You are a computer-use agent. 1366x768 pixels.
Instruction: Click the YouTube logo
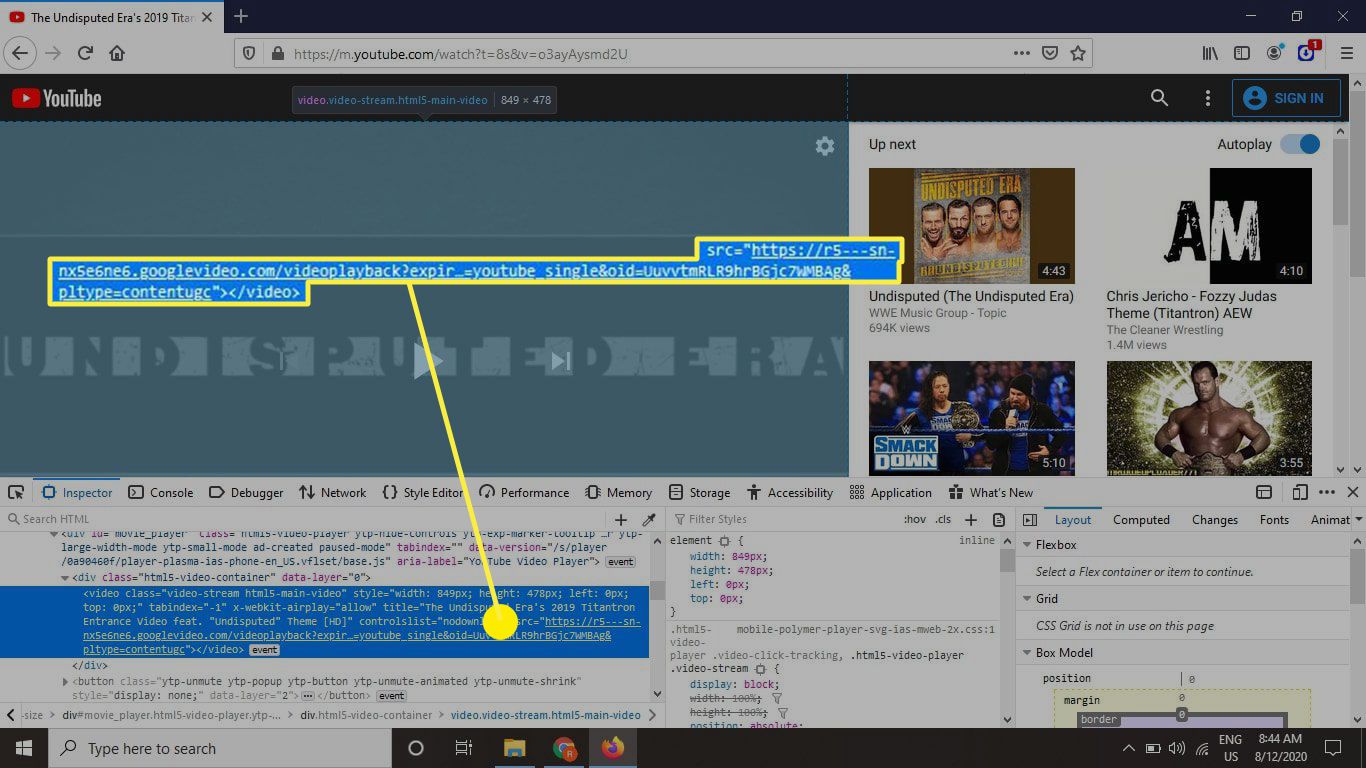coord(57,98)
